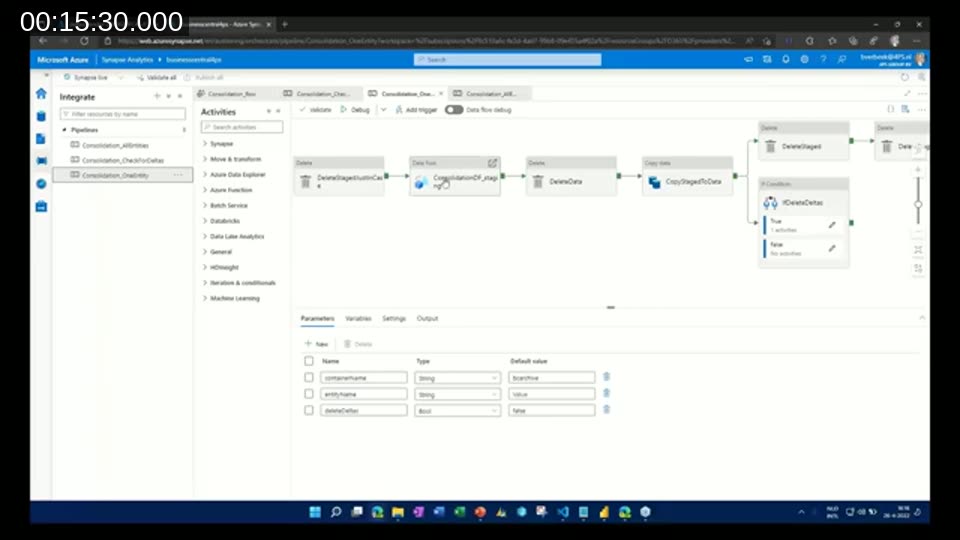Screen dimensions: 960x540
Task: Edit the False branch pencil icon
Action: 832,248
